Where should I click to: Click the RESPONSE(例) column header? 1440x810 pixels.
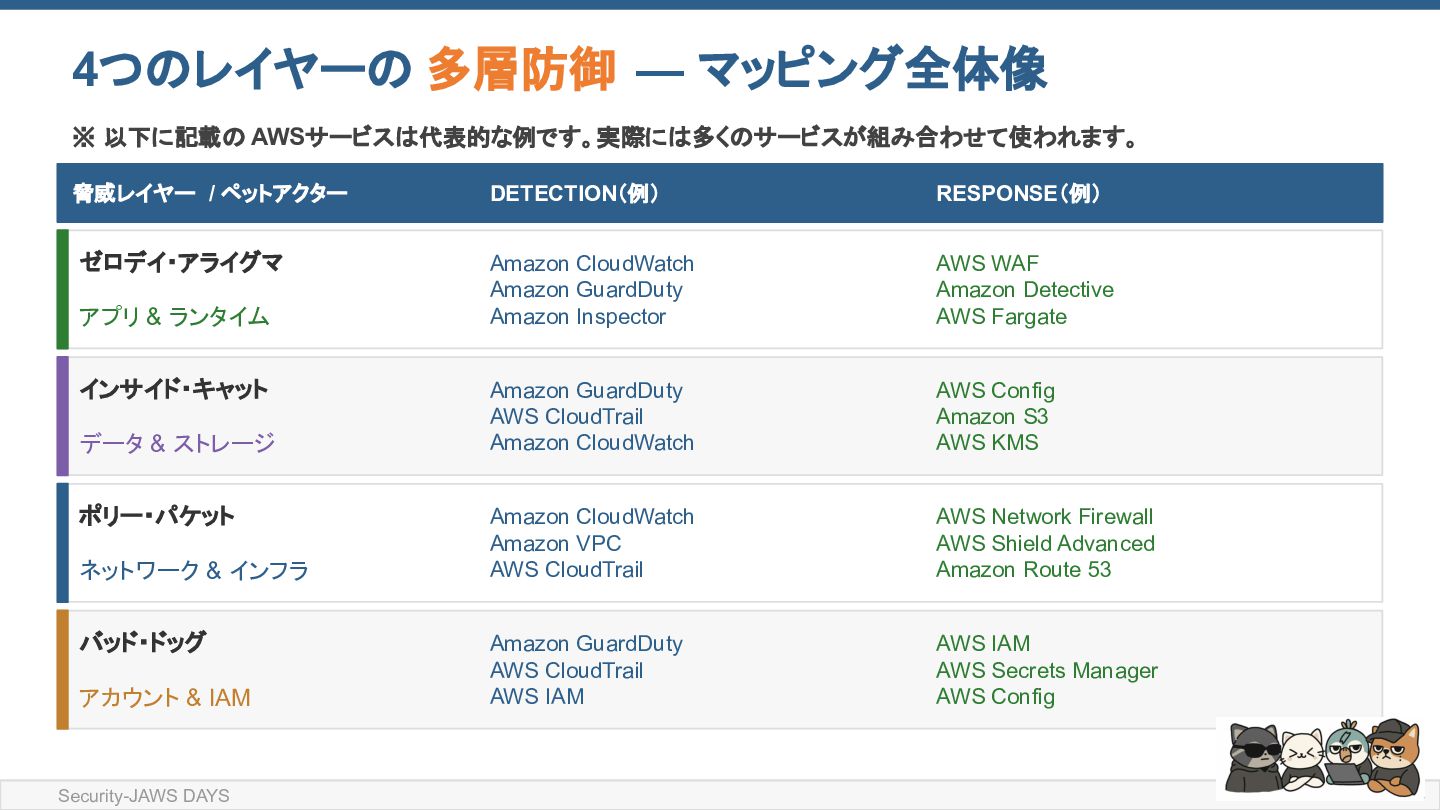pyautogui.click(x=1018, y=194)
